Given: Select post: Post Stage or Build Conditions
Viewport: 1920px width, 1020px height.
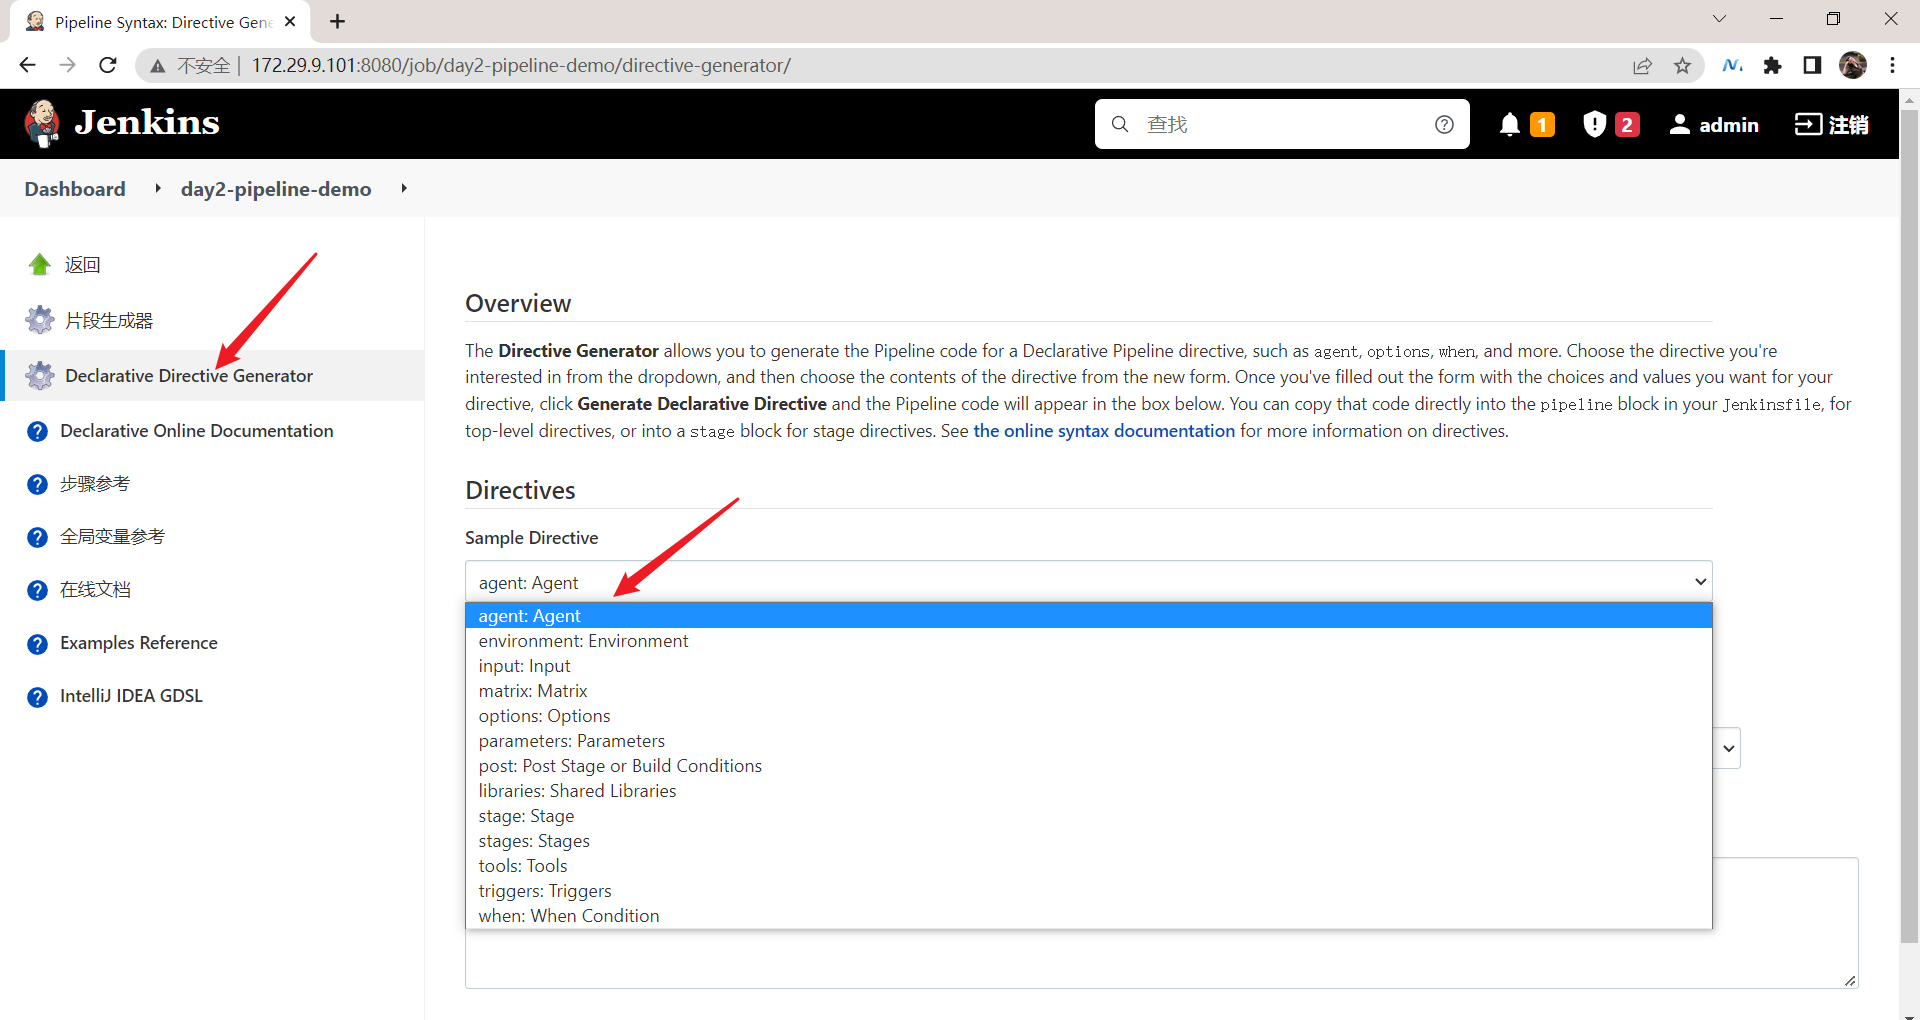Looking at the screenshot, I should point(1088,766).
